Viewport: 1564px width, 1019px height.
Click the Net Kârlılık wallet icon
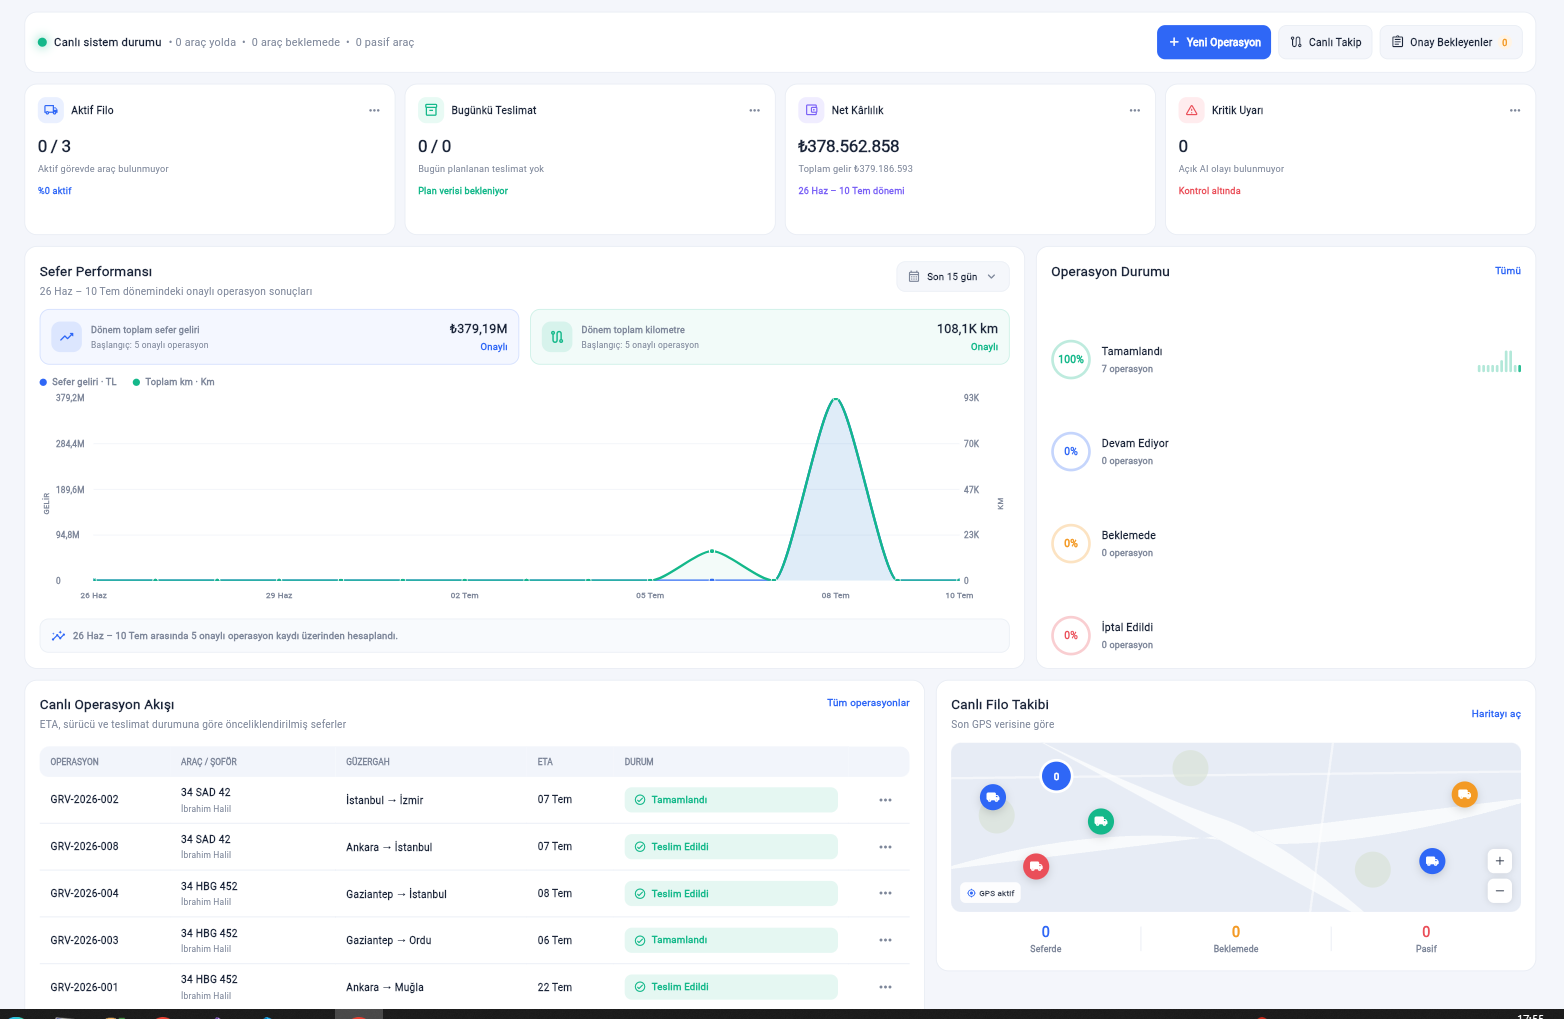(811, 110)
